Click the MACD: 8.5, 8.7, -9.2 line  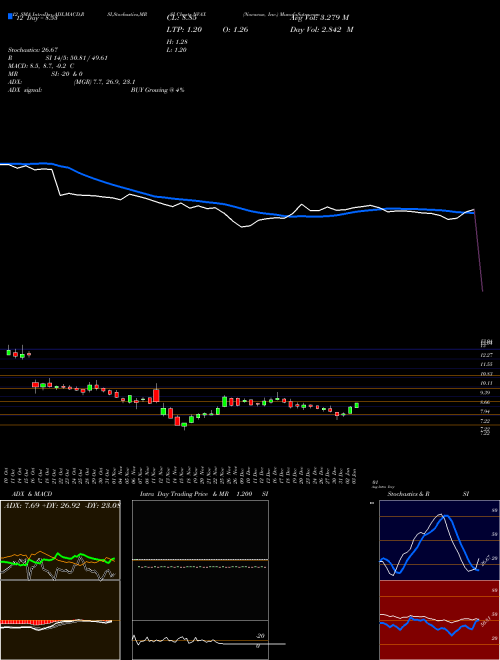click(x=41, y=66)
